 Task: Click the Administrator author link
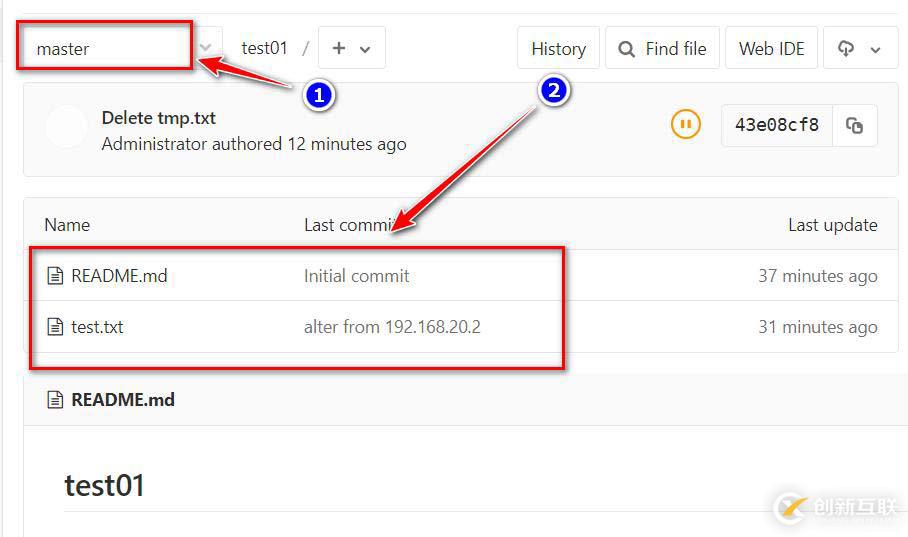pos(154,144)
